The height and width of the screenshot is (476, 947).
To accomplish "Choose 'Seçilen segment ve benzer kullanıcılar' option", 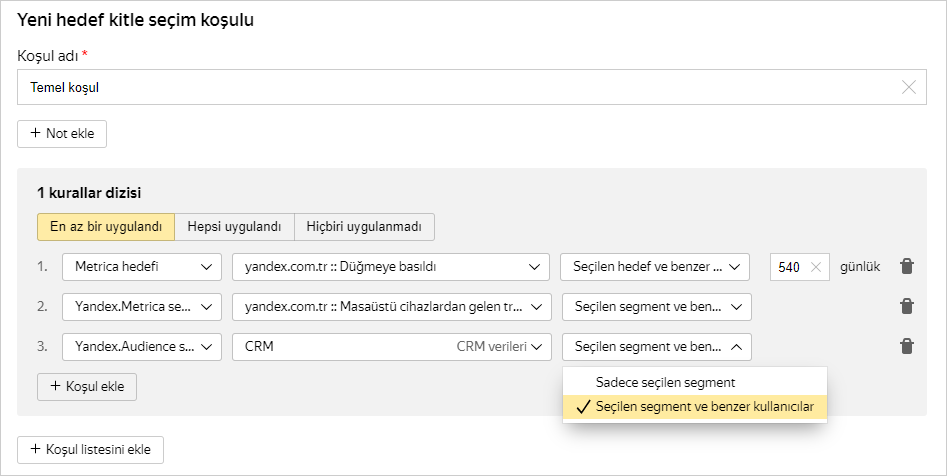I will pos(704,407).
